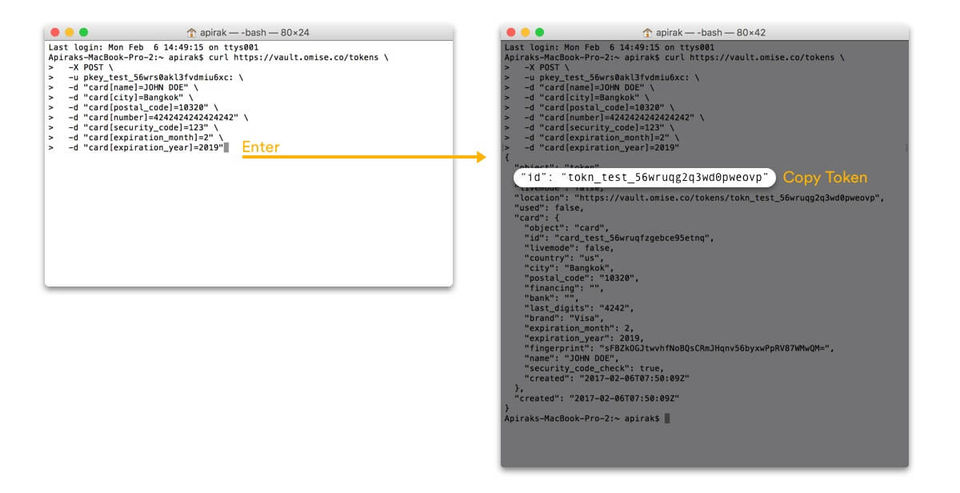Click the "postal_code": "10320" output line
This screenshot has height=493, width=960.
point(582,278)
